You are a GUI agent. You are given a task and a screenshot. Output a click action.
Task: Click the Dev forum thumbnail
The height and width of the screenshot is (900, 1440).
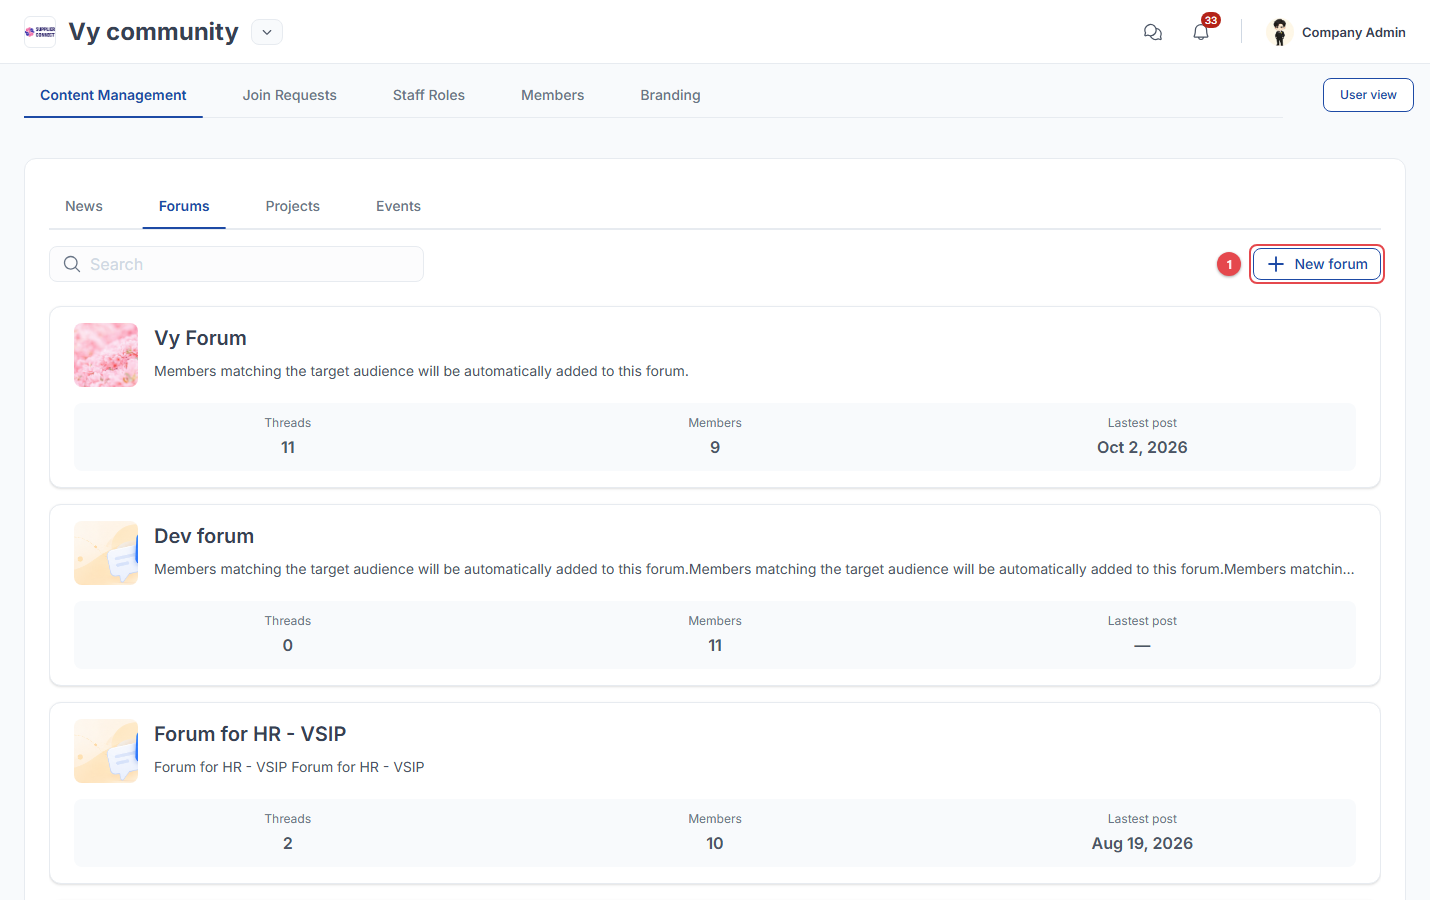(x=106, y=553)
